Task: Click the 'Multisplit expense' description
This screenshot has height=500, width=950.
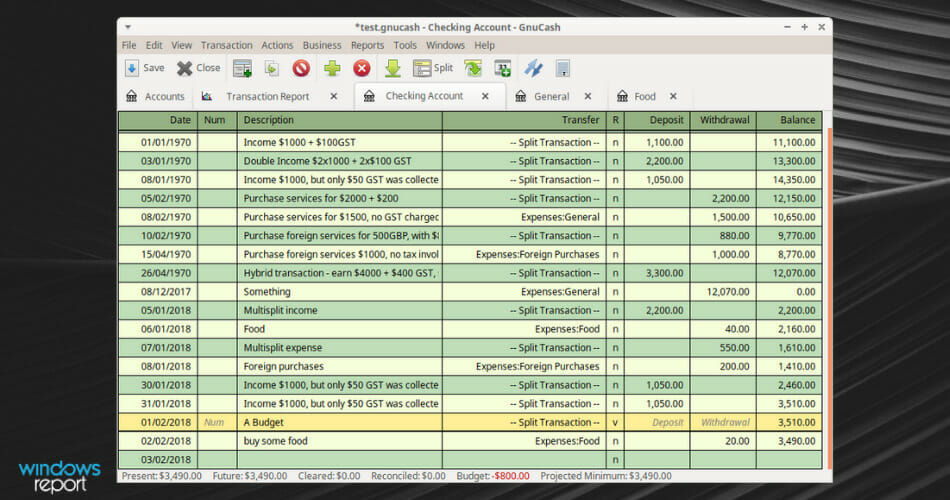Action: click(282, 348)
